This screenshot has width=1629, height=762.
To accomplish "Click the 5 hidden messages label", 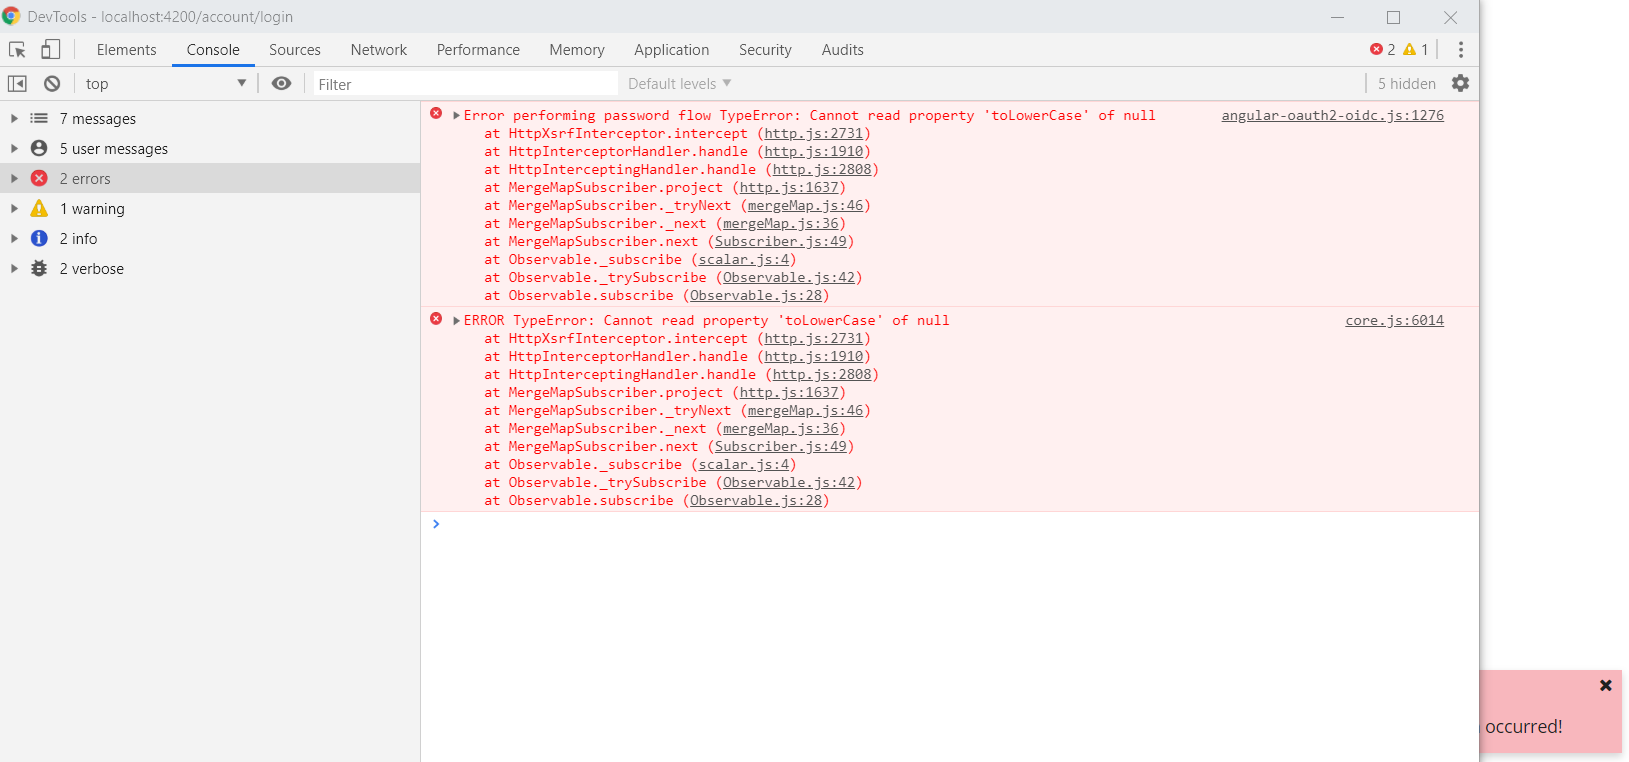I will click(x=1407, y=84).
